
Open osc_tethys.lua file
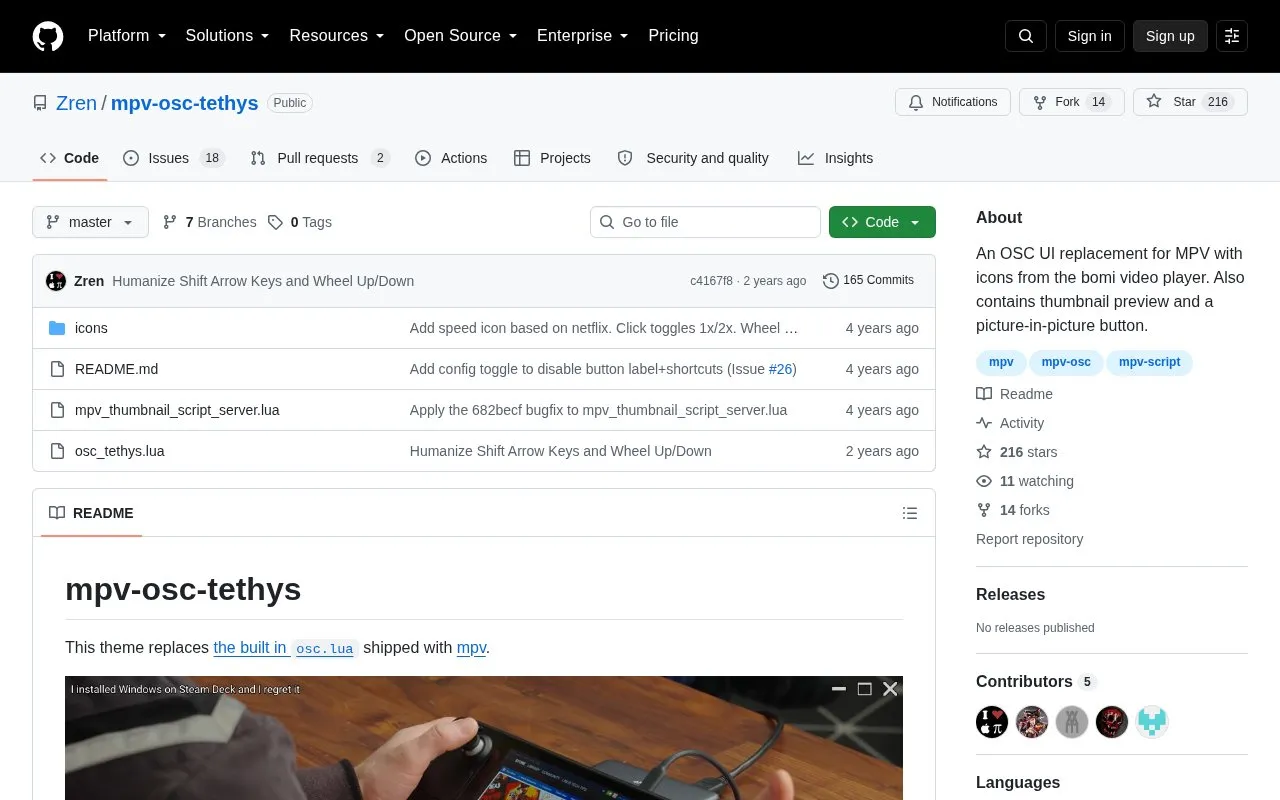pos(120,451)
